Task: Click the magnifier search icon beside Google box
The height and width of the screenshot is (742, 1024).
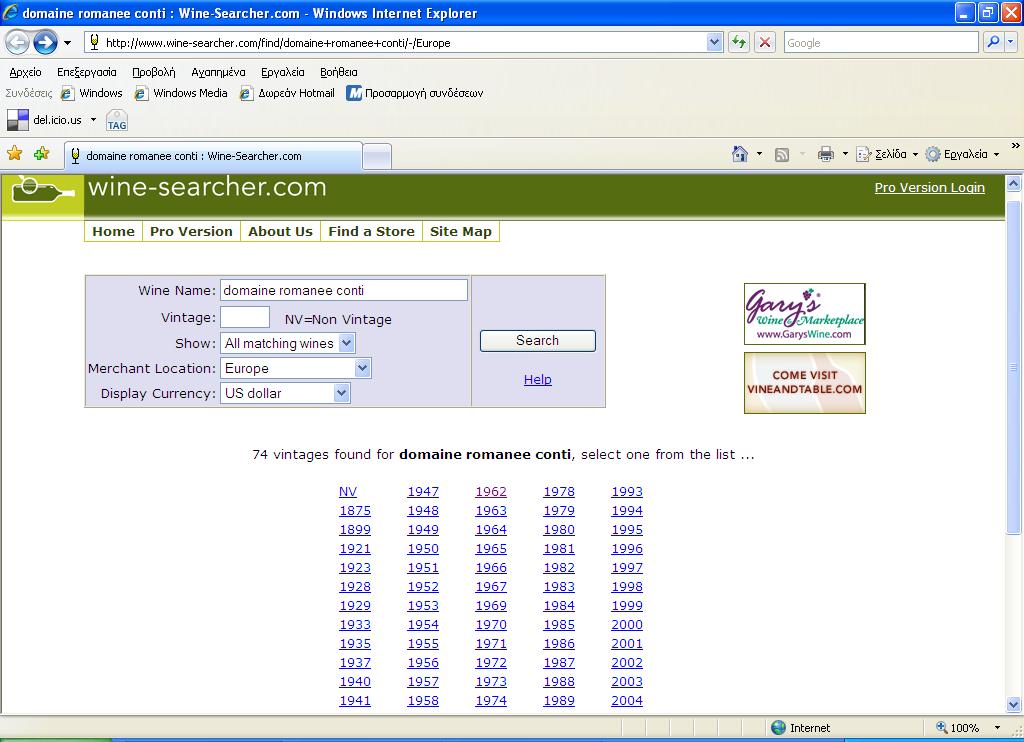Action: tap(993, 42)
